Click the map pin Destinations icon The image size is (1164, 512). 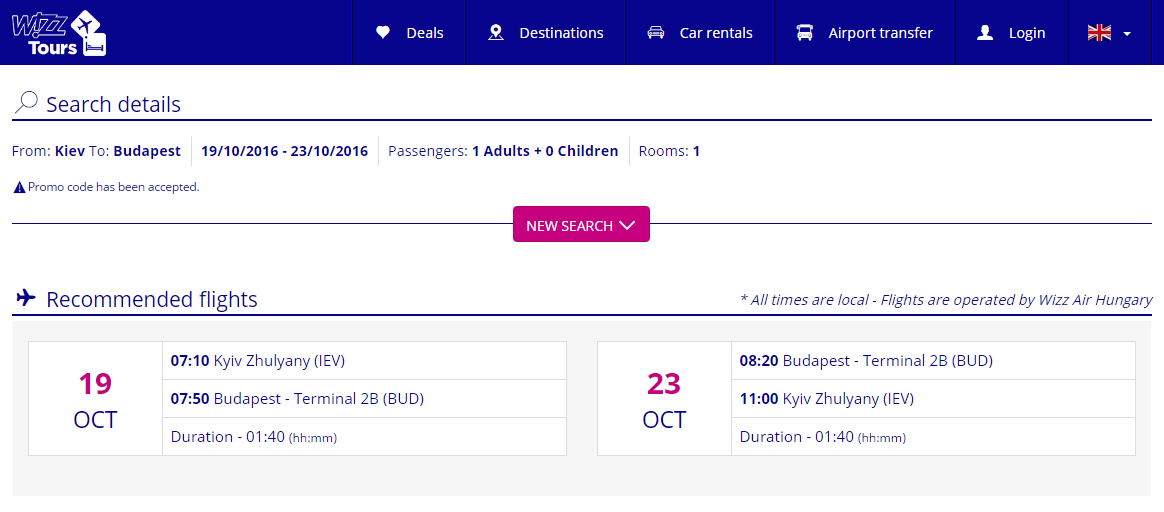coord(496,33)
